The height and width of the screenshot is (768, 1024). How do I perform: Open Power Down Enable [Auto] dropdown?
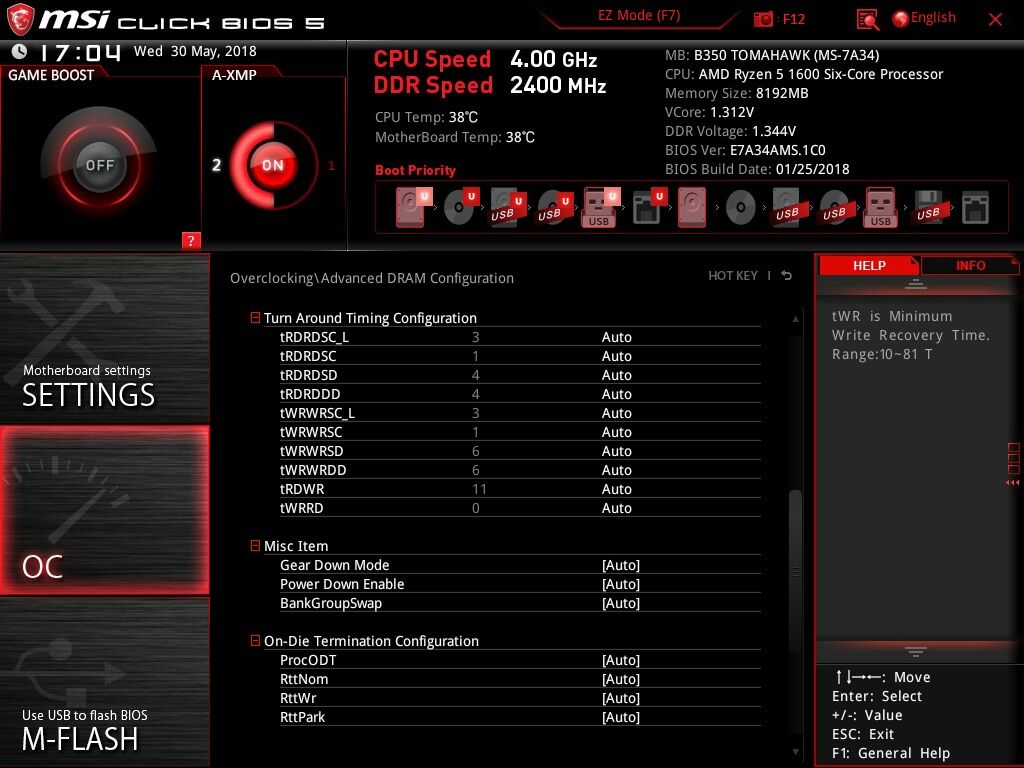tap(620, 584)
